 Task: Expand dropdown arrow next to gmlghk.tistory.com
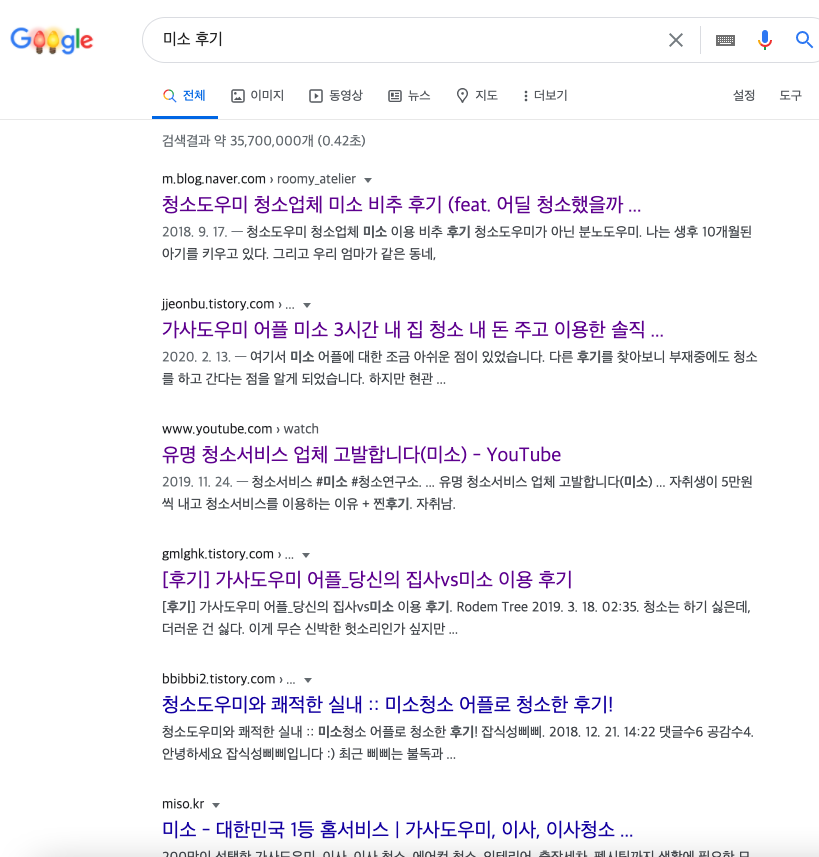[306, 555]
